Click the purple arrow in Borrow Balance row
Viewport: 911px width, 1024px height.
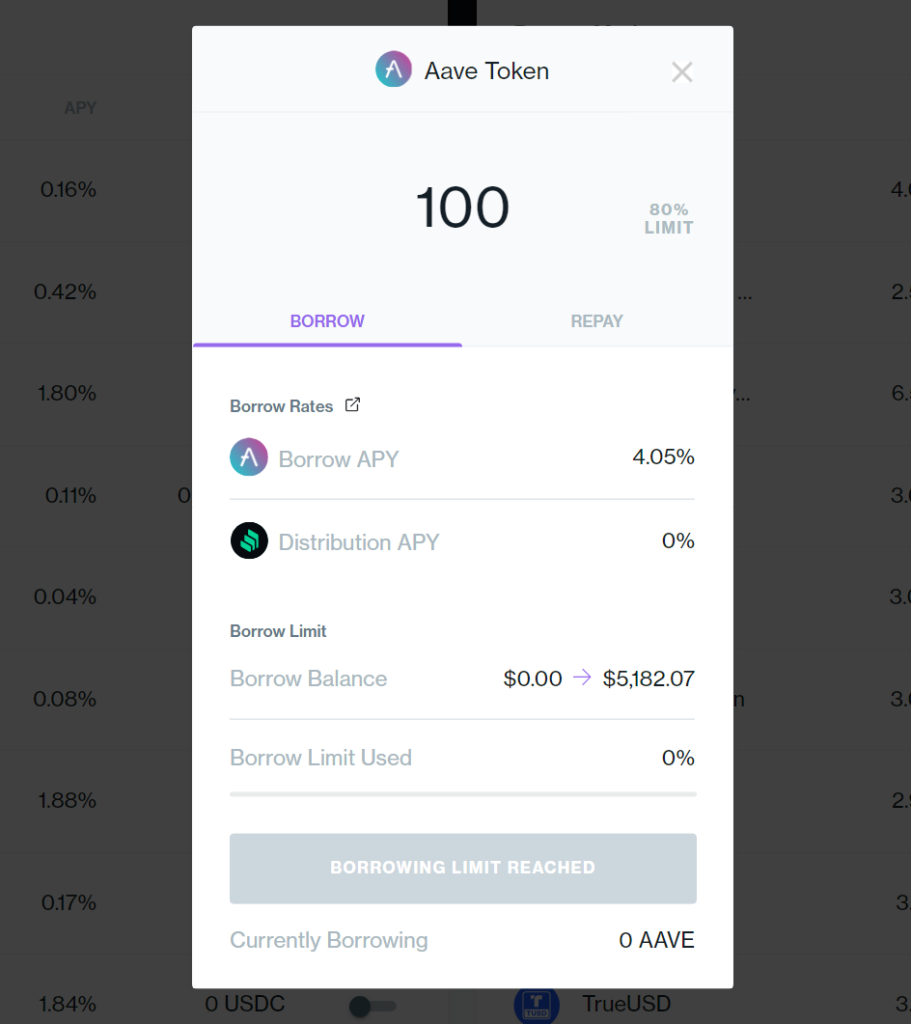pos(582,678)
